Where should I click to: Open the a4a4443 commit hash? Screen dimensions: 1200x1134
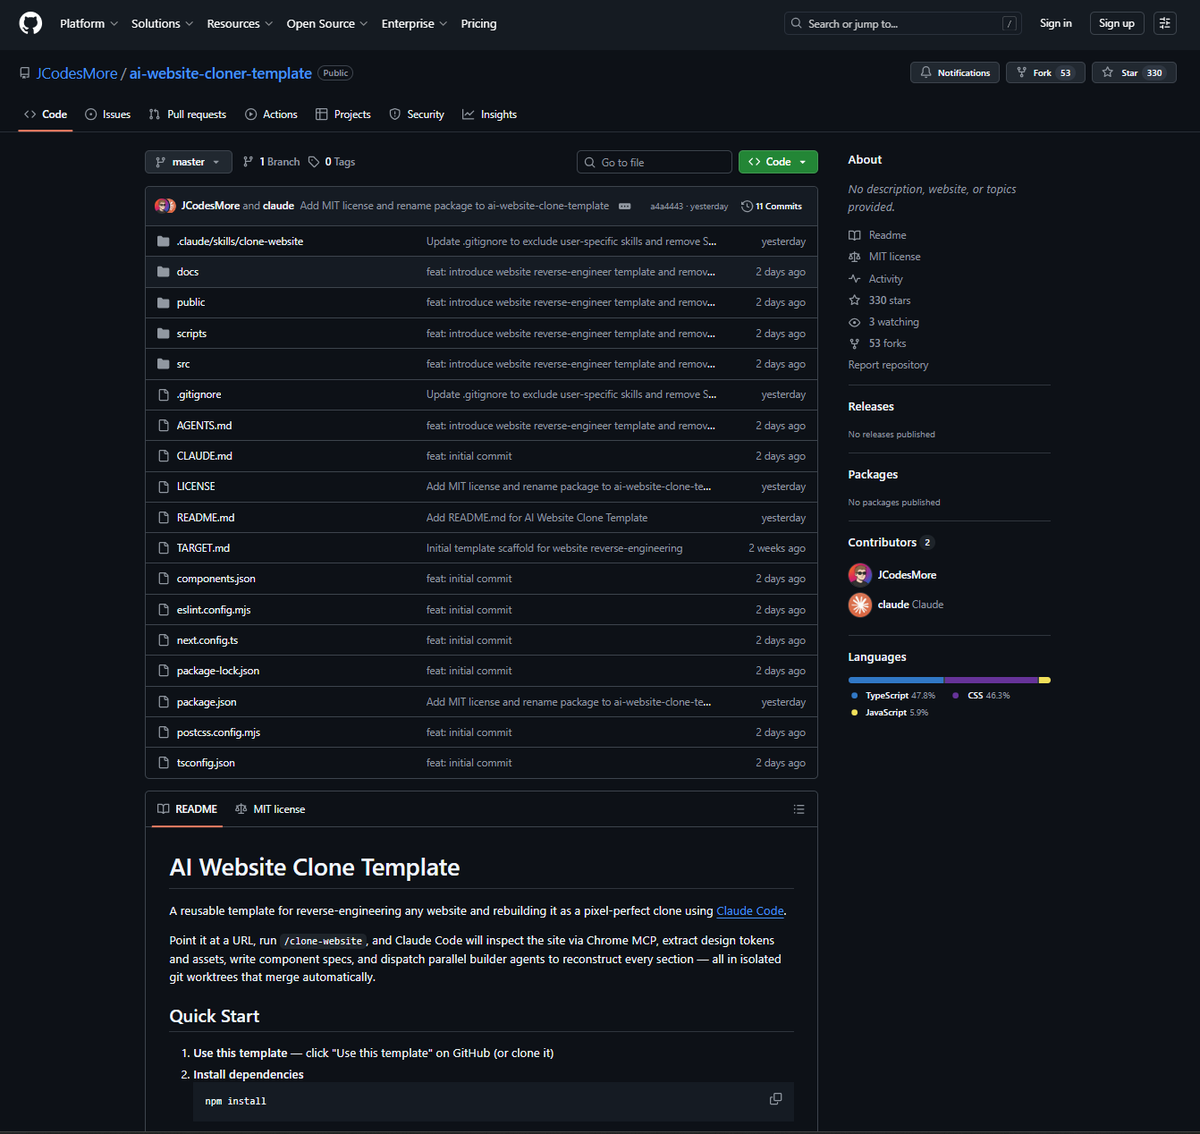(x=666, y=206)
